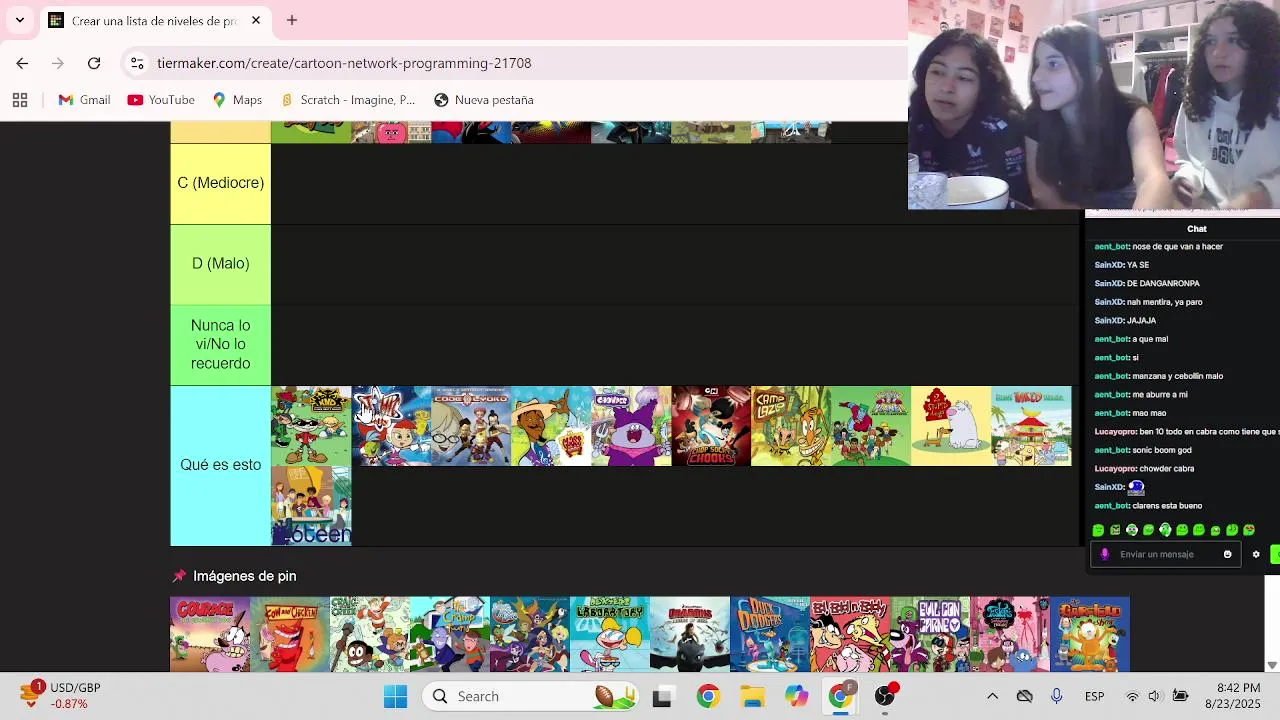Pick the Garfield Show image
1280x720 pixels.
(x=1090, y=635)
